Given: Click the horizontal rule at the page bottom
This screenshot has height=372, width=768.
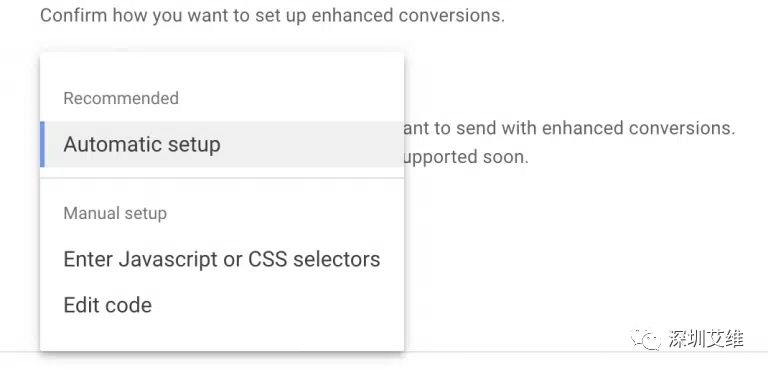Looking at the screenshot, I should click(x=586, y=351).
